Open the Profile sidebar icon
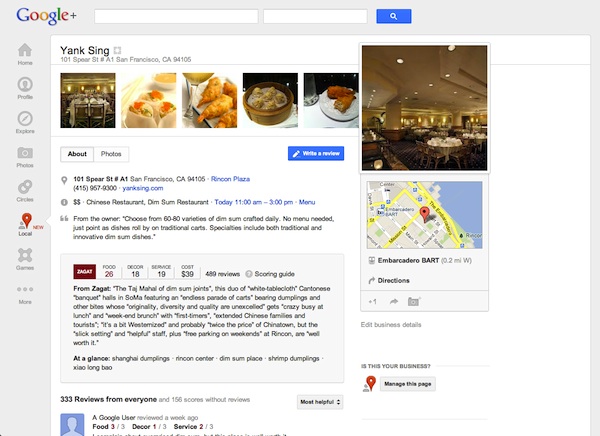600x436 pixels. (x=24, y=89)
